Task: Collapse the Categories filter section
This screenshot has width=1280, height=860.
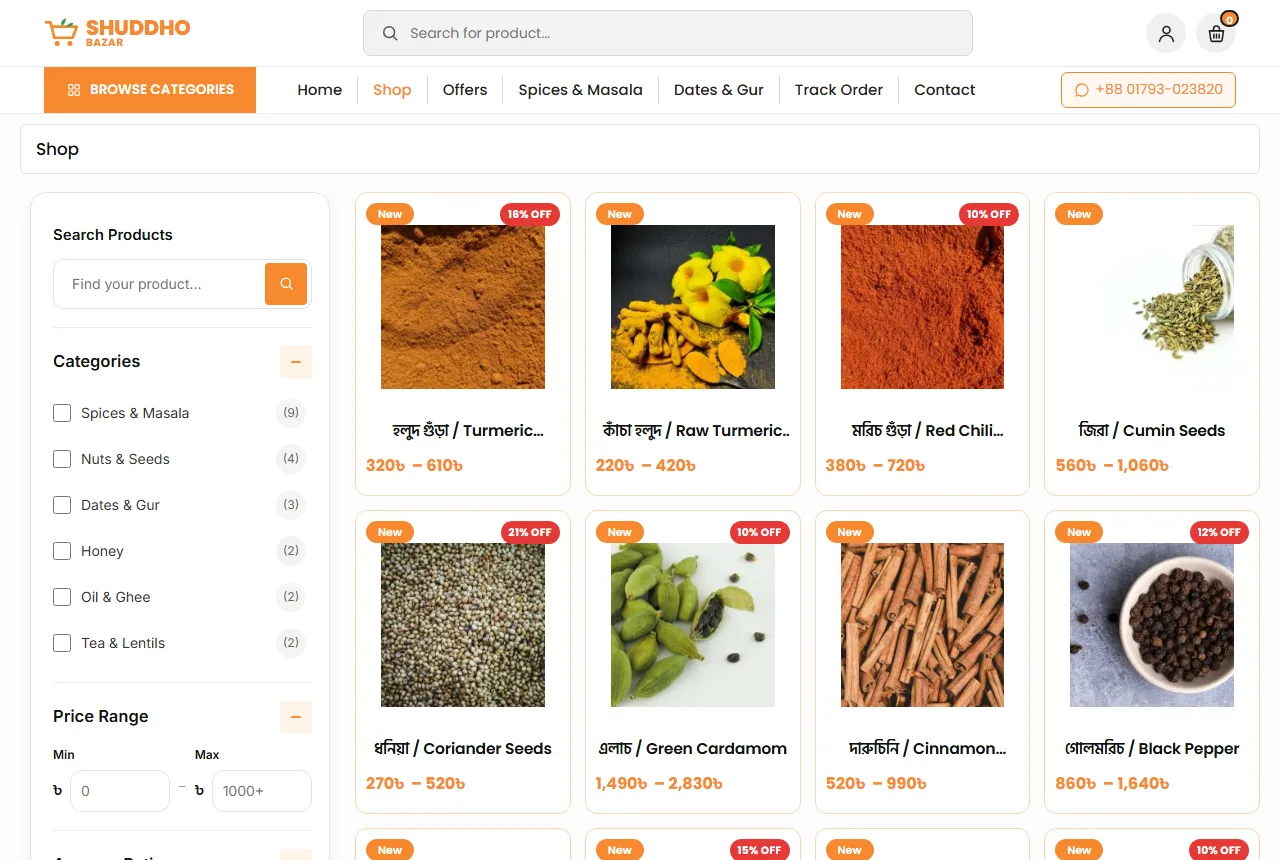Action: [x=296, y=362]
